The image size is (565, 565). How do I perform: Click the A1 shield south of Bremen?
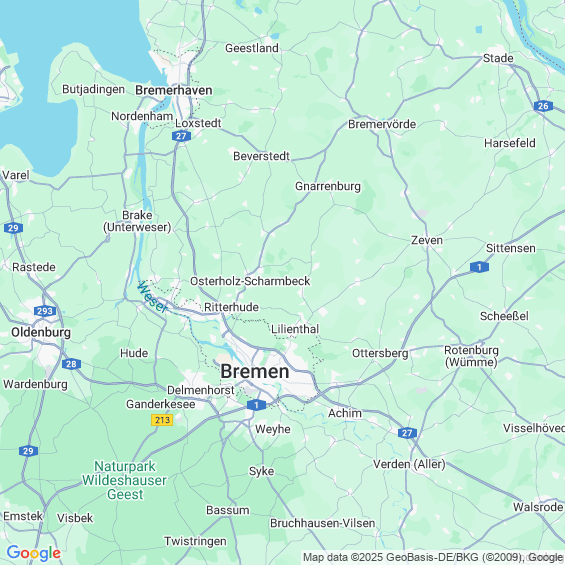(x=256, y=405)
